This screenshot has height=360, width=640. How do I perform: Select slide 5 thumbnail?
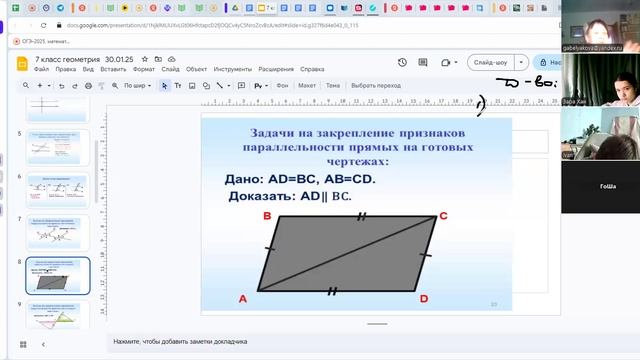point(58,148)
